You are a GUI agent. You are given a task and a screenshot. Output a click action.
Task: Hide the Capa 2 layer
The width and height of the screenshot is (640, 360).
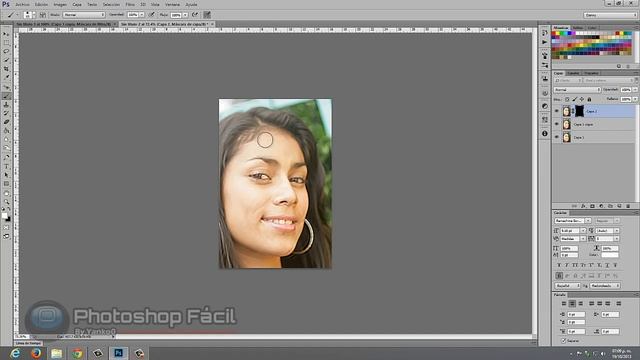click(557, 111)
